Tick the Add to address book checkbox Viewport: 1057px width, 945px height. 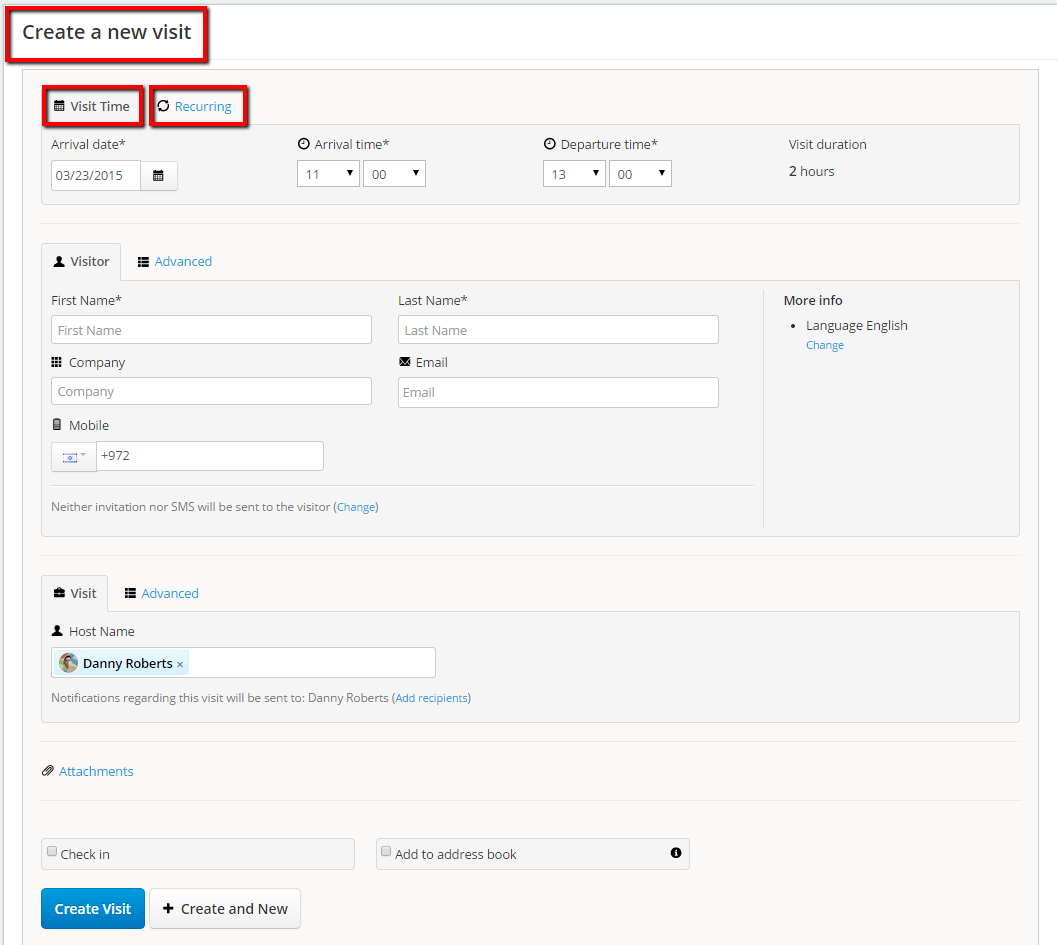pos(386,852)
